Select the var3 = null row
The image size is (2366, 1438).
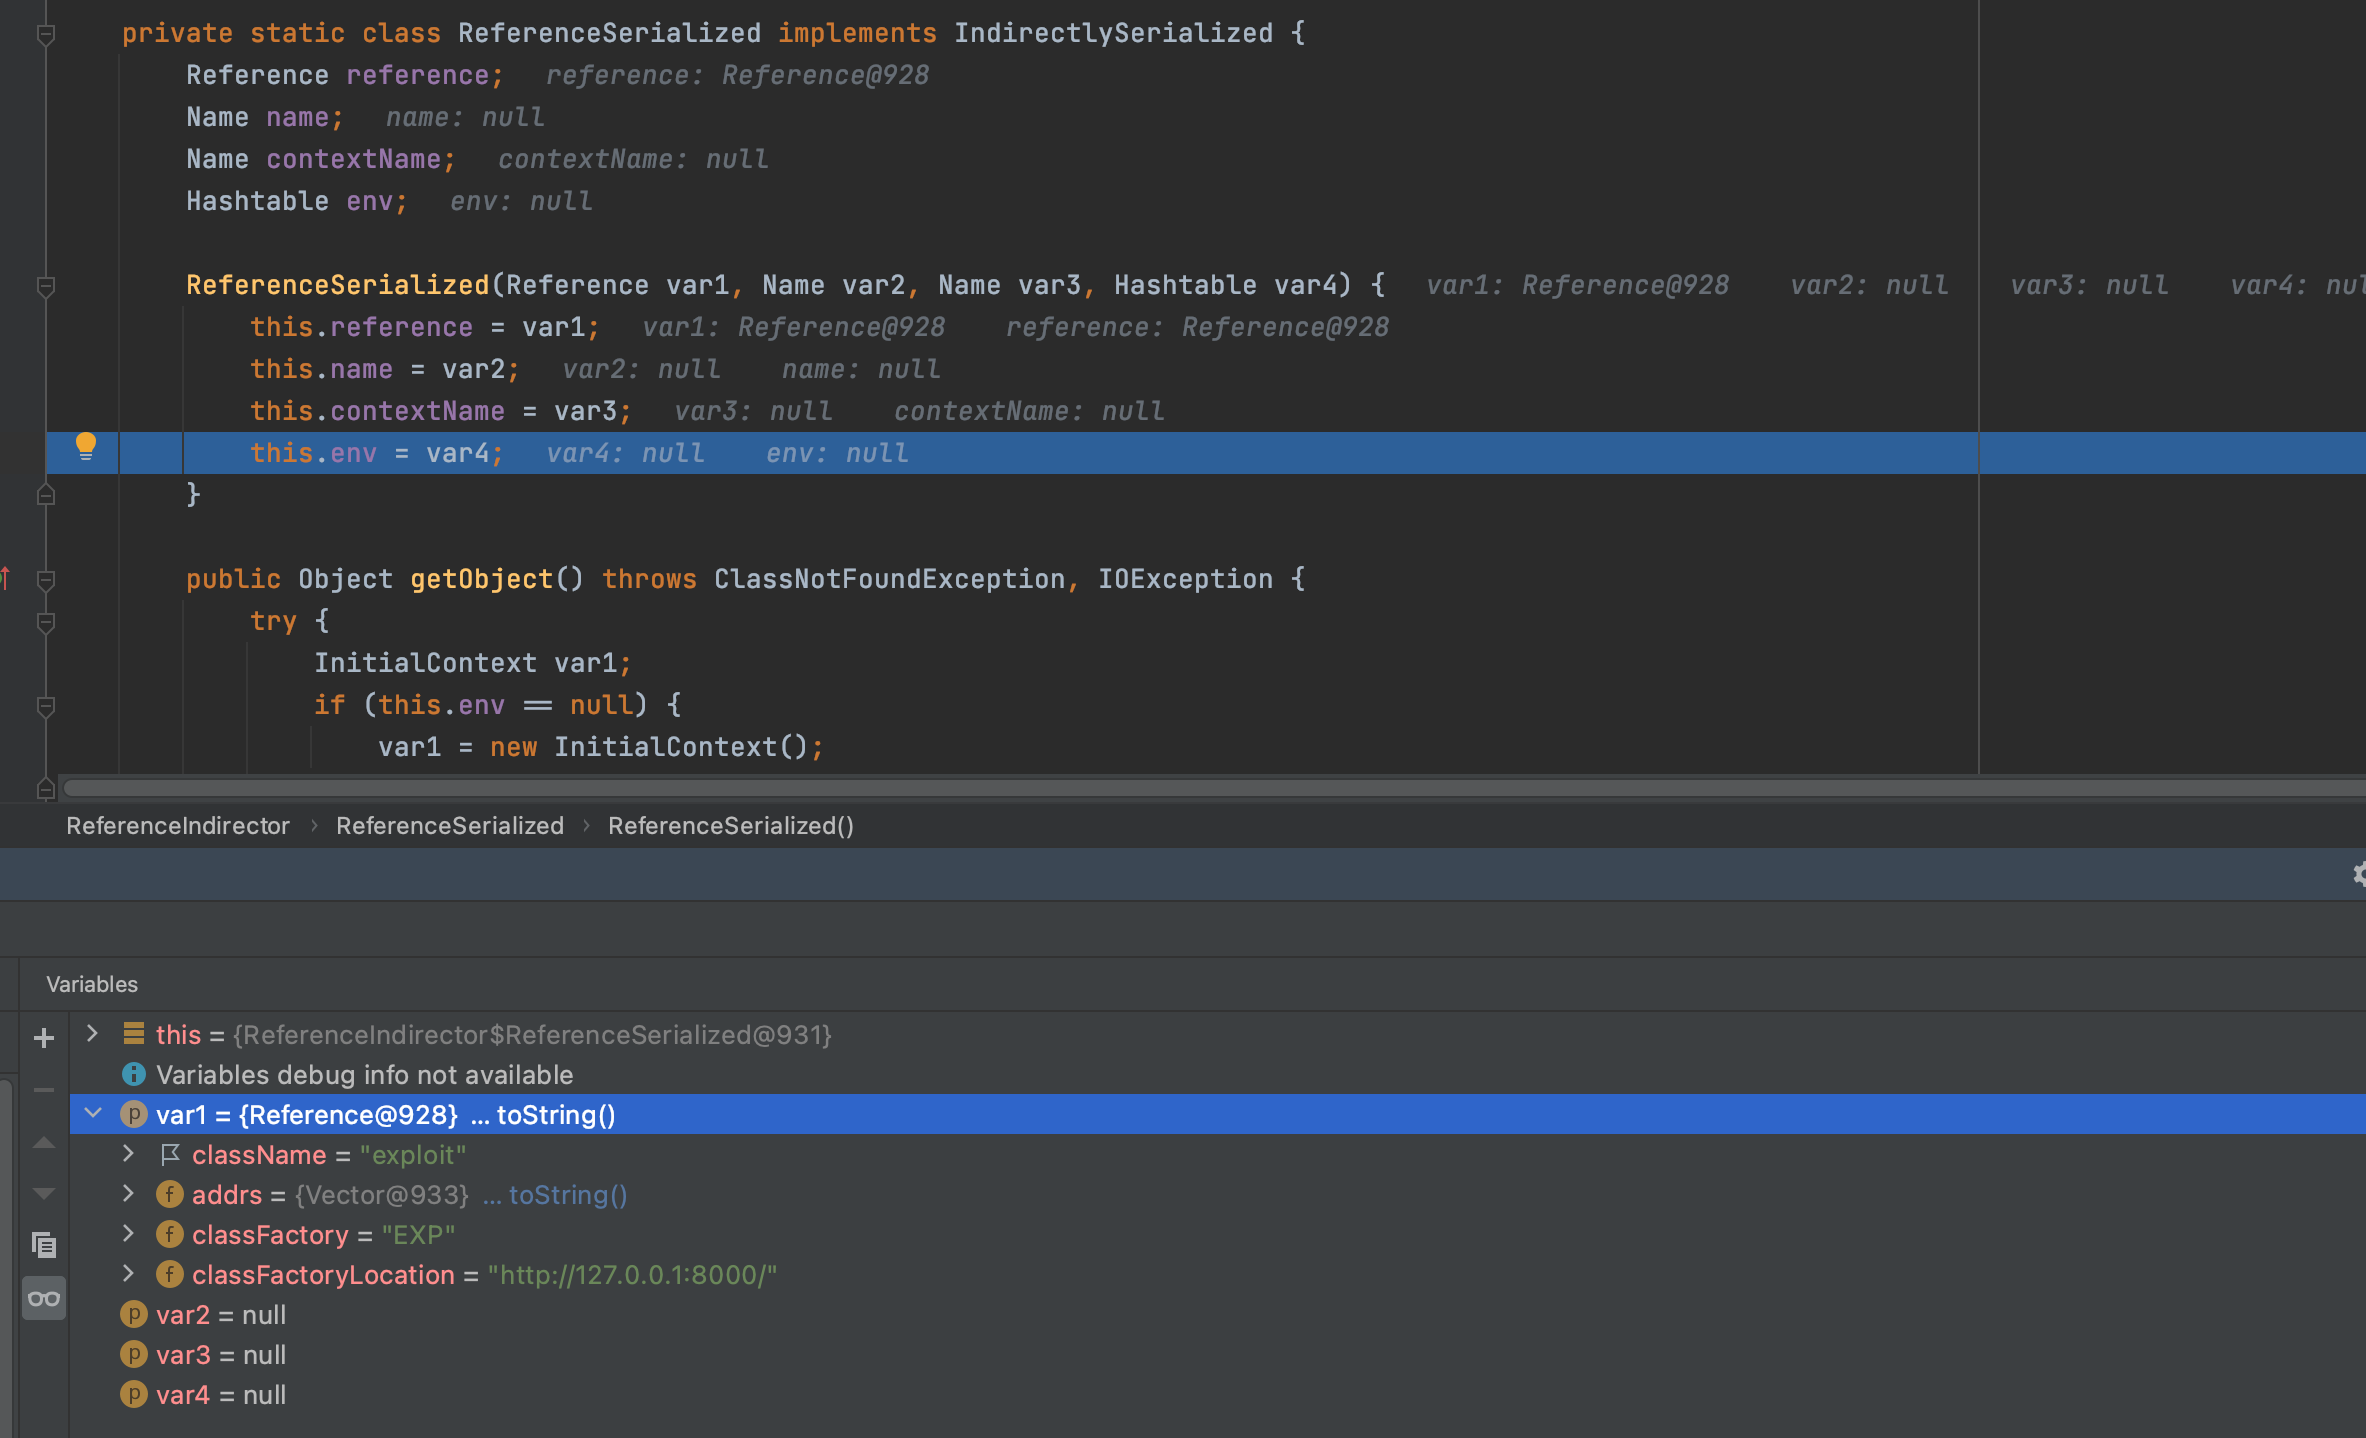pos(1218,1354)
